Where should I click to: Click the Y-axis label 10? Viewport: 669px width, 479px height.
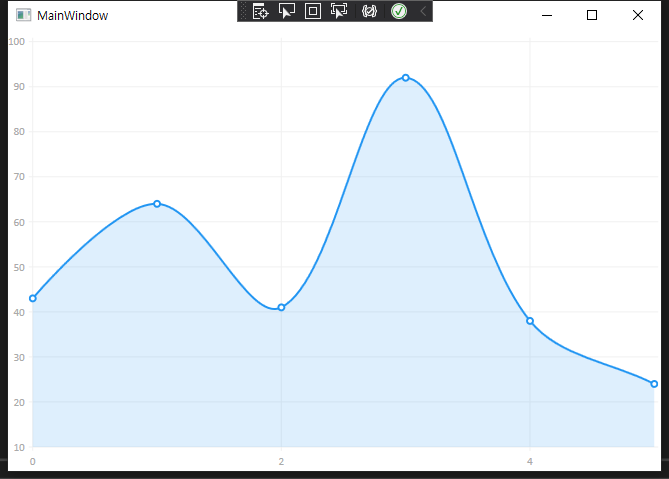pyautogui.click(x=19, y=447)
